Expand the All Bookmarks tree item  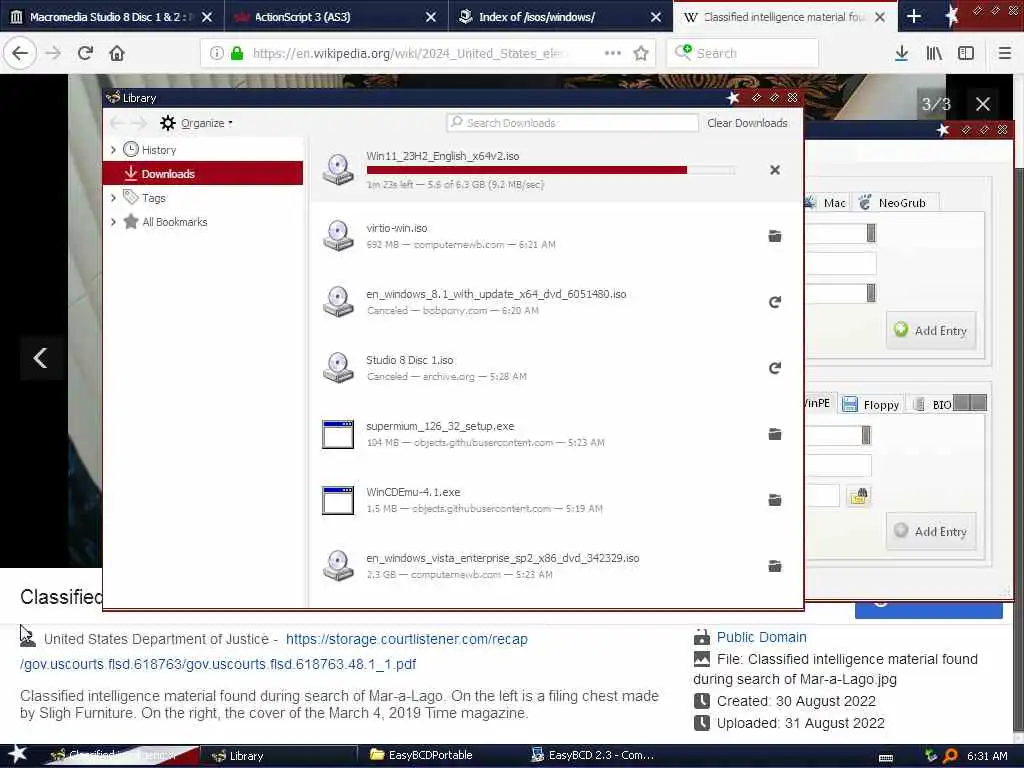tap(114, 221)
